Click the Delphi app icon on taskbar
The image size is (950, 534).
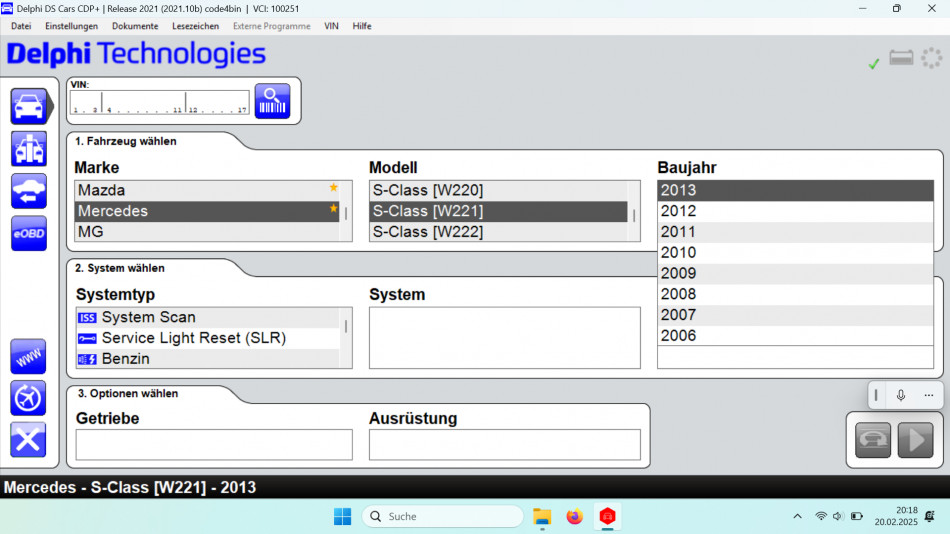pyautogui.click(x=607, y=516)
